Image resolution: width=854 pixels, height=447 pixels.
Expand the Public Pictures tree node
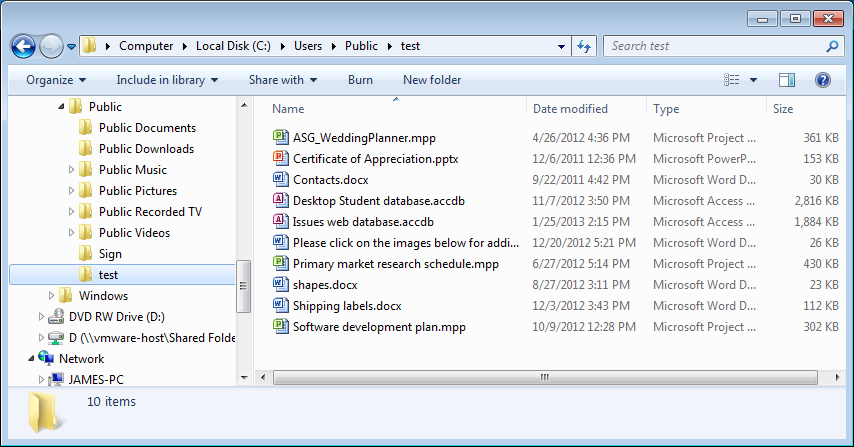71,191
